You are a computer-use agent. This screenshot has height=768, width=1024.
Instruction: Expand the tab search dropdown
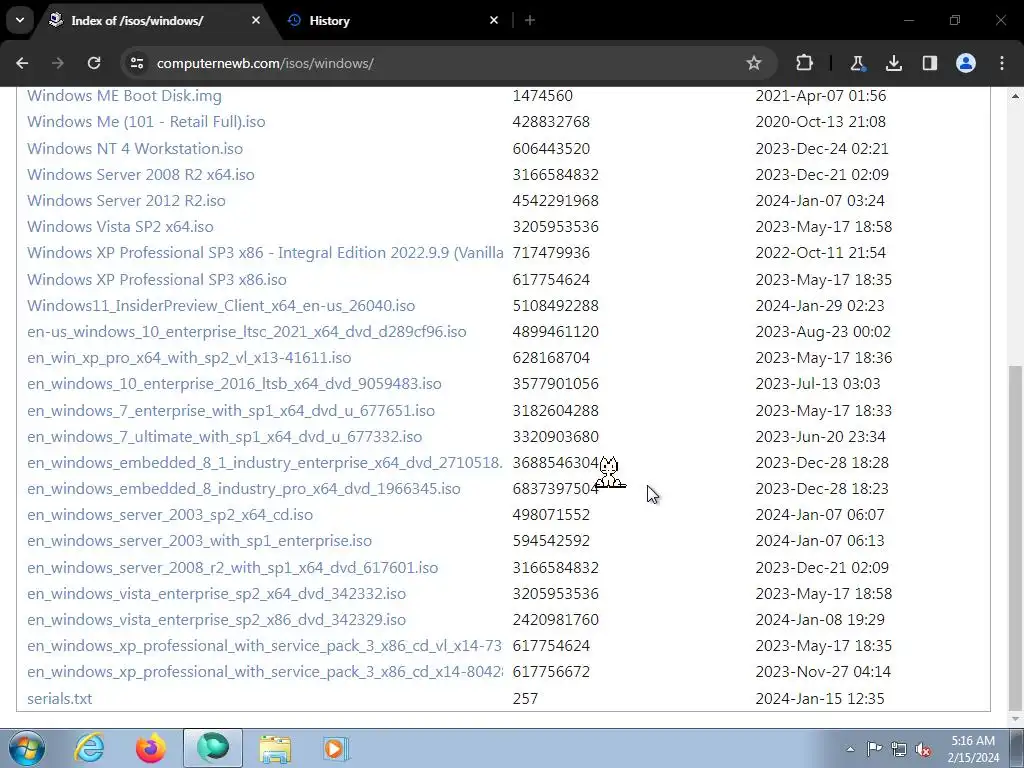(x=20, y=20)
